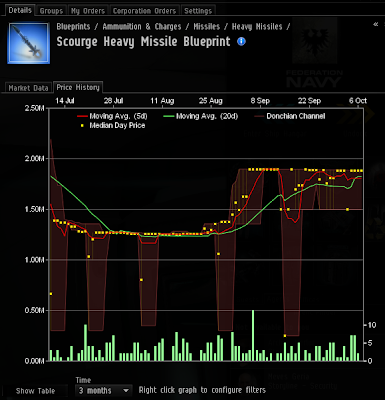The width and height of the screenshot is (385, 400).
Task: Go to Missiles breadcrumb category
Action: point(206,27)
